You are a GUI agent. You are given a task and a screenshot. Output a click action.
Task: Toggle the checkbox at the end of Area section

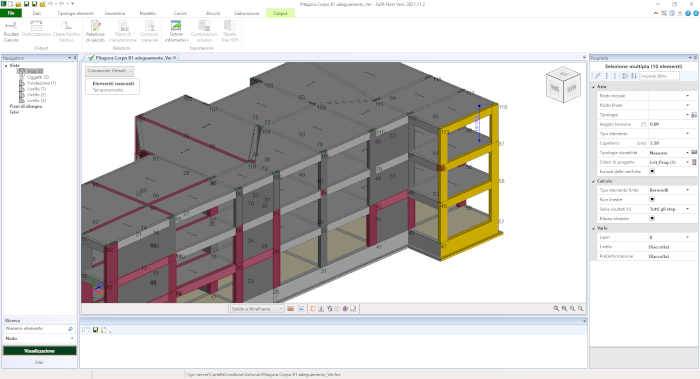click(652, 171)
